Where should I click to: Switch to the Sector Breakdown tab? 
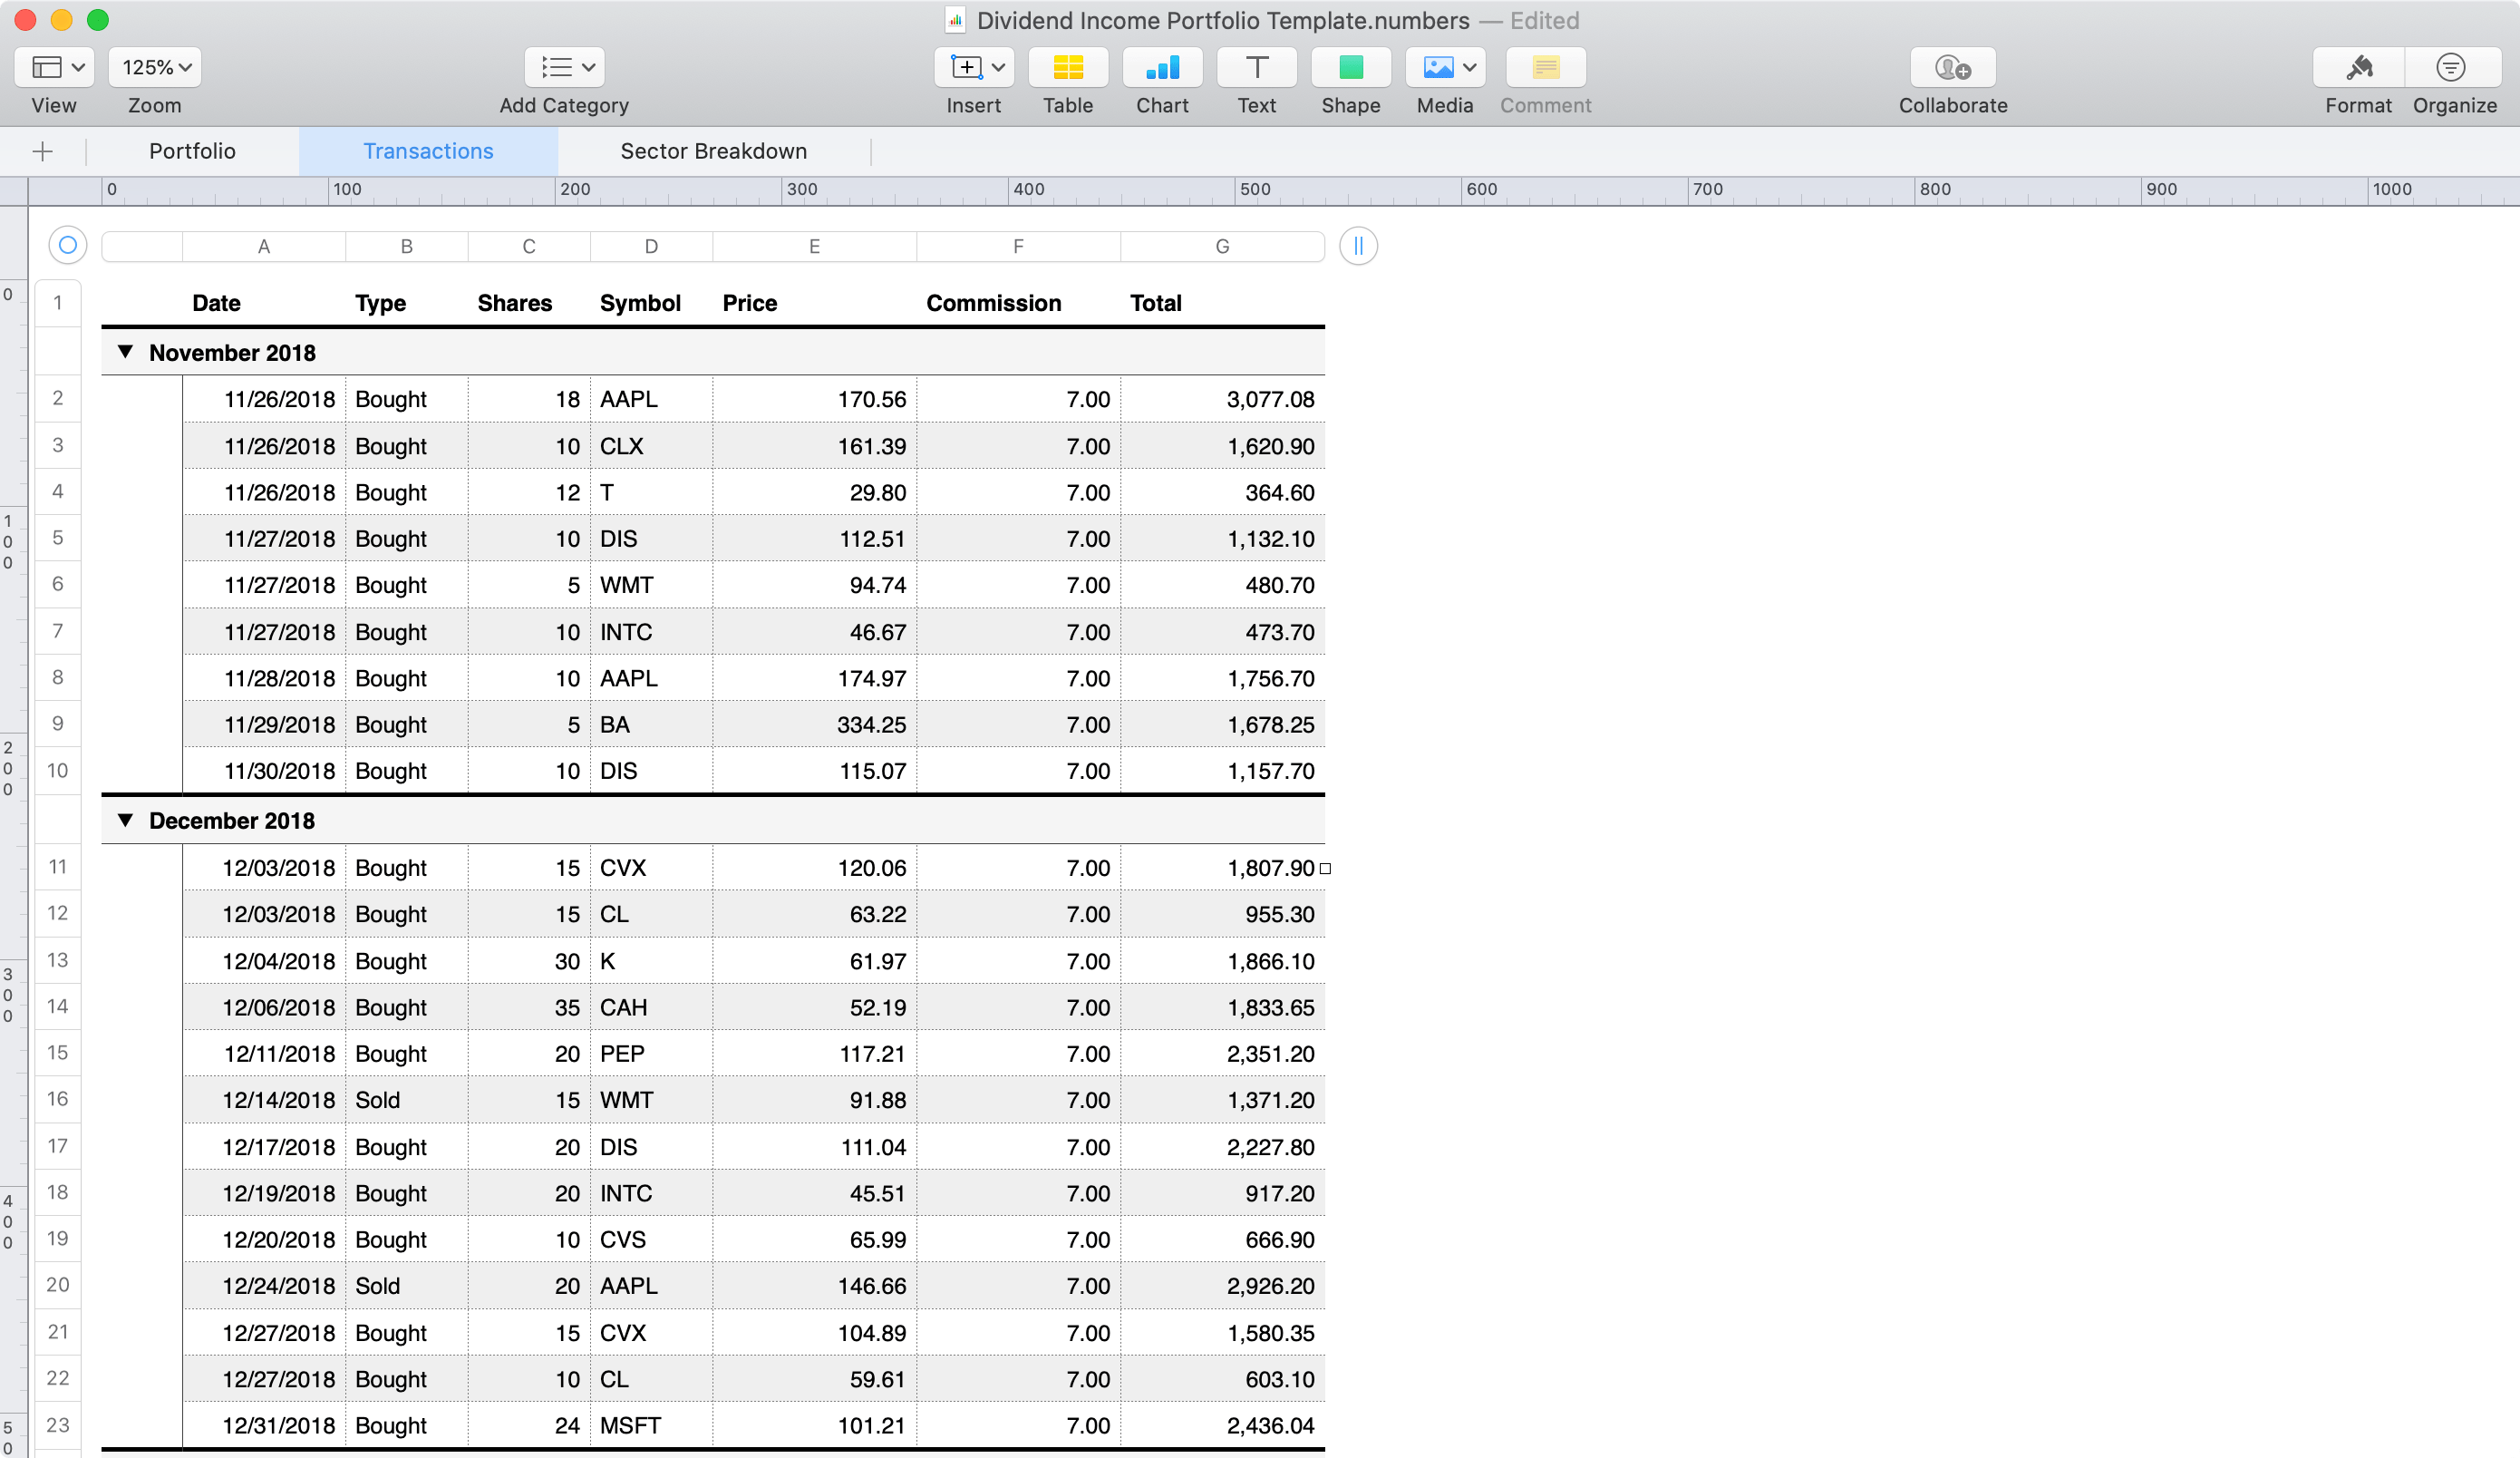click(713, 151)
